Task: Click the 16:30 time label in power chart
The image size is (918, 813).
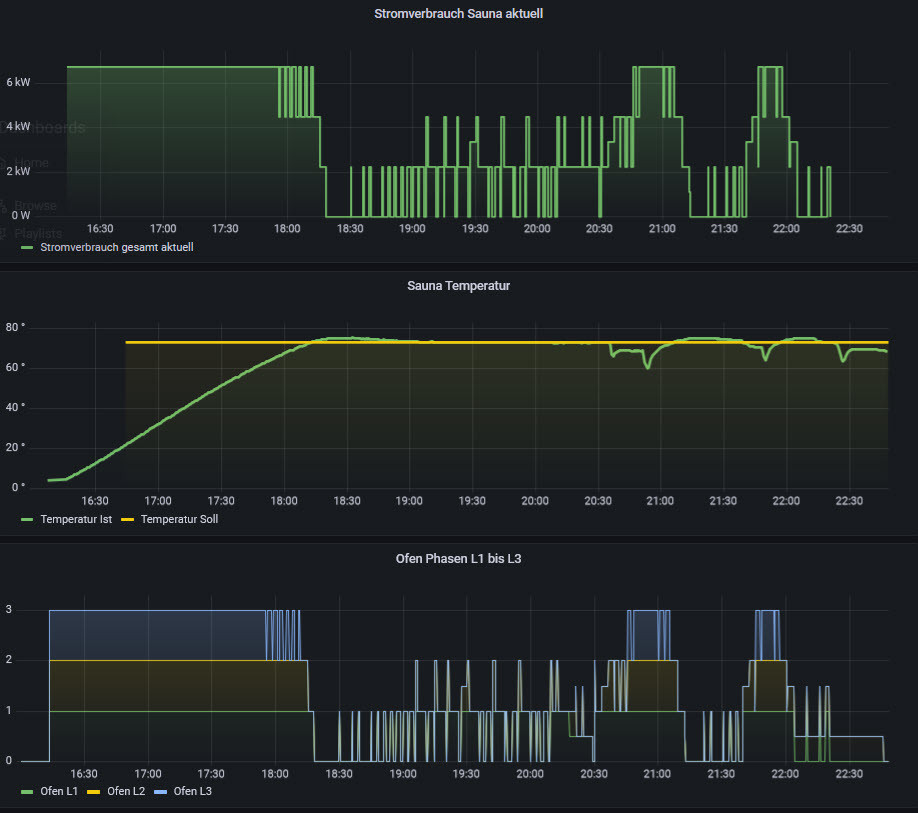Action: coord(100,228)
